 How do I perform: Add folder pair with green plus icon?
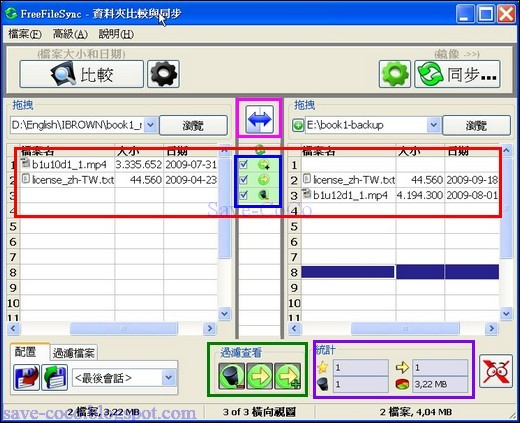[x=298, y=125]
